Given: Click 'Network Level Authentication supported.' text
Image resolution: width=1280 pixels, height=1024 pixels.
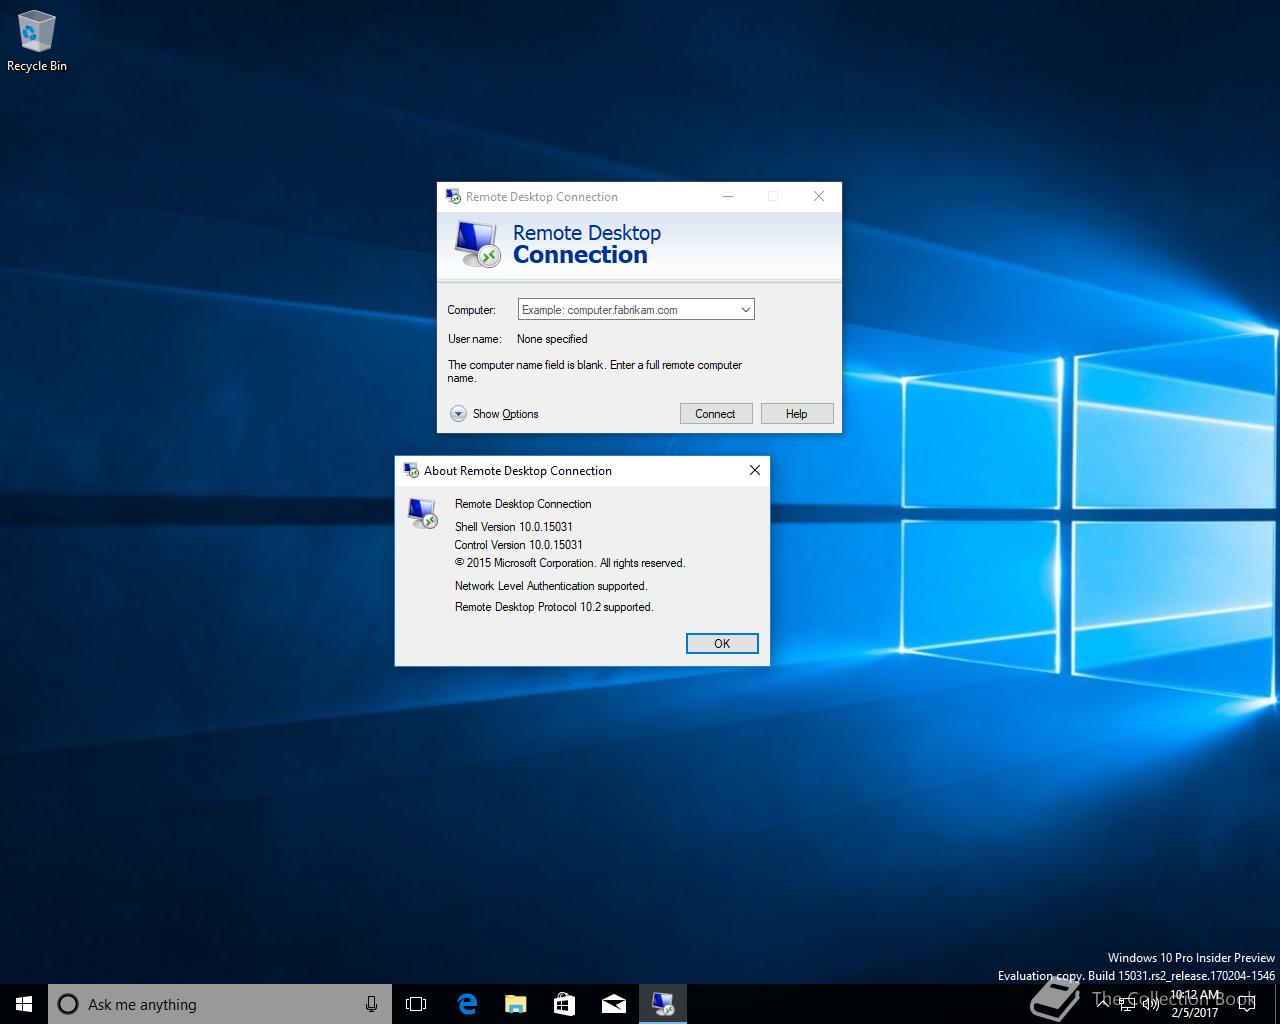Looking at the screenshot, I should click(551, 586).
